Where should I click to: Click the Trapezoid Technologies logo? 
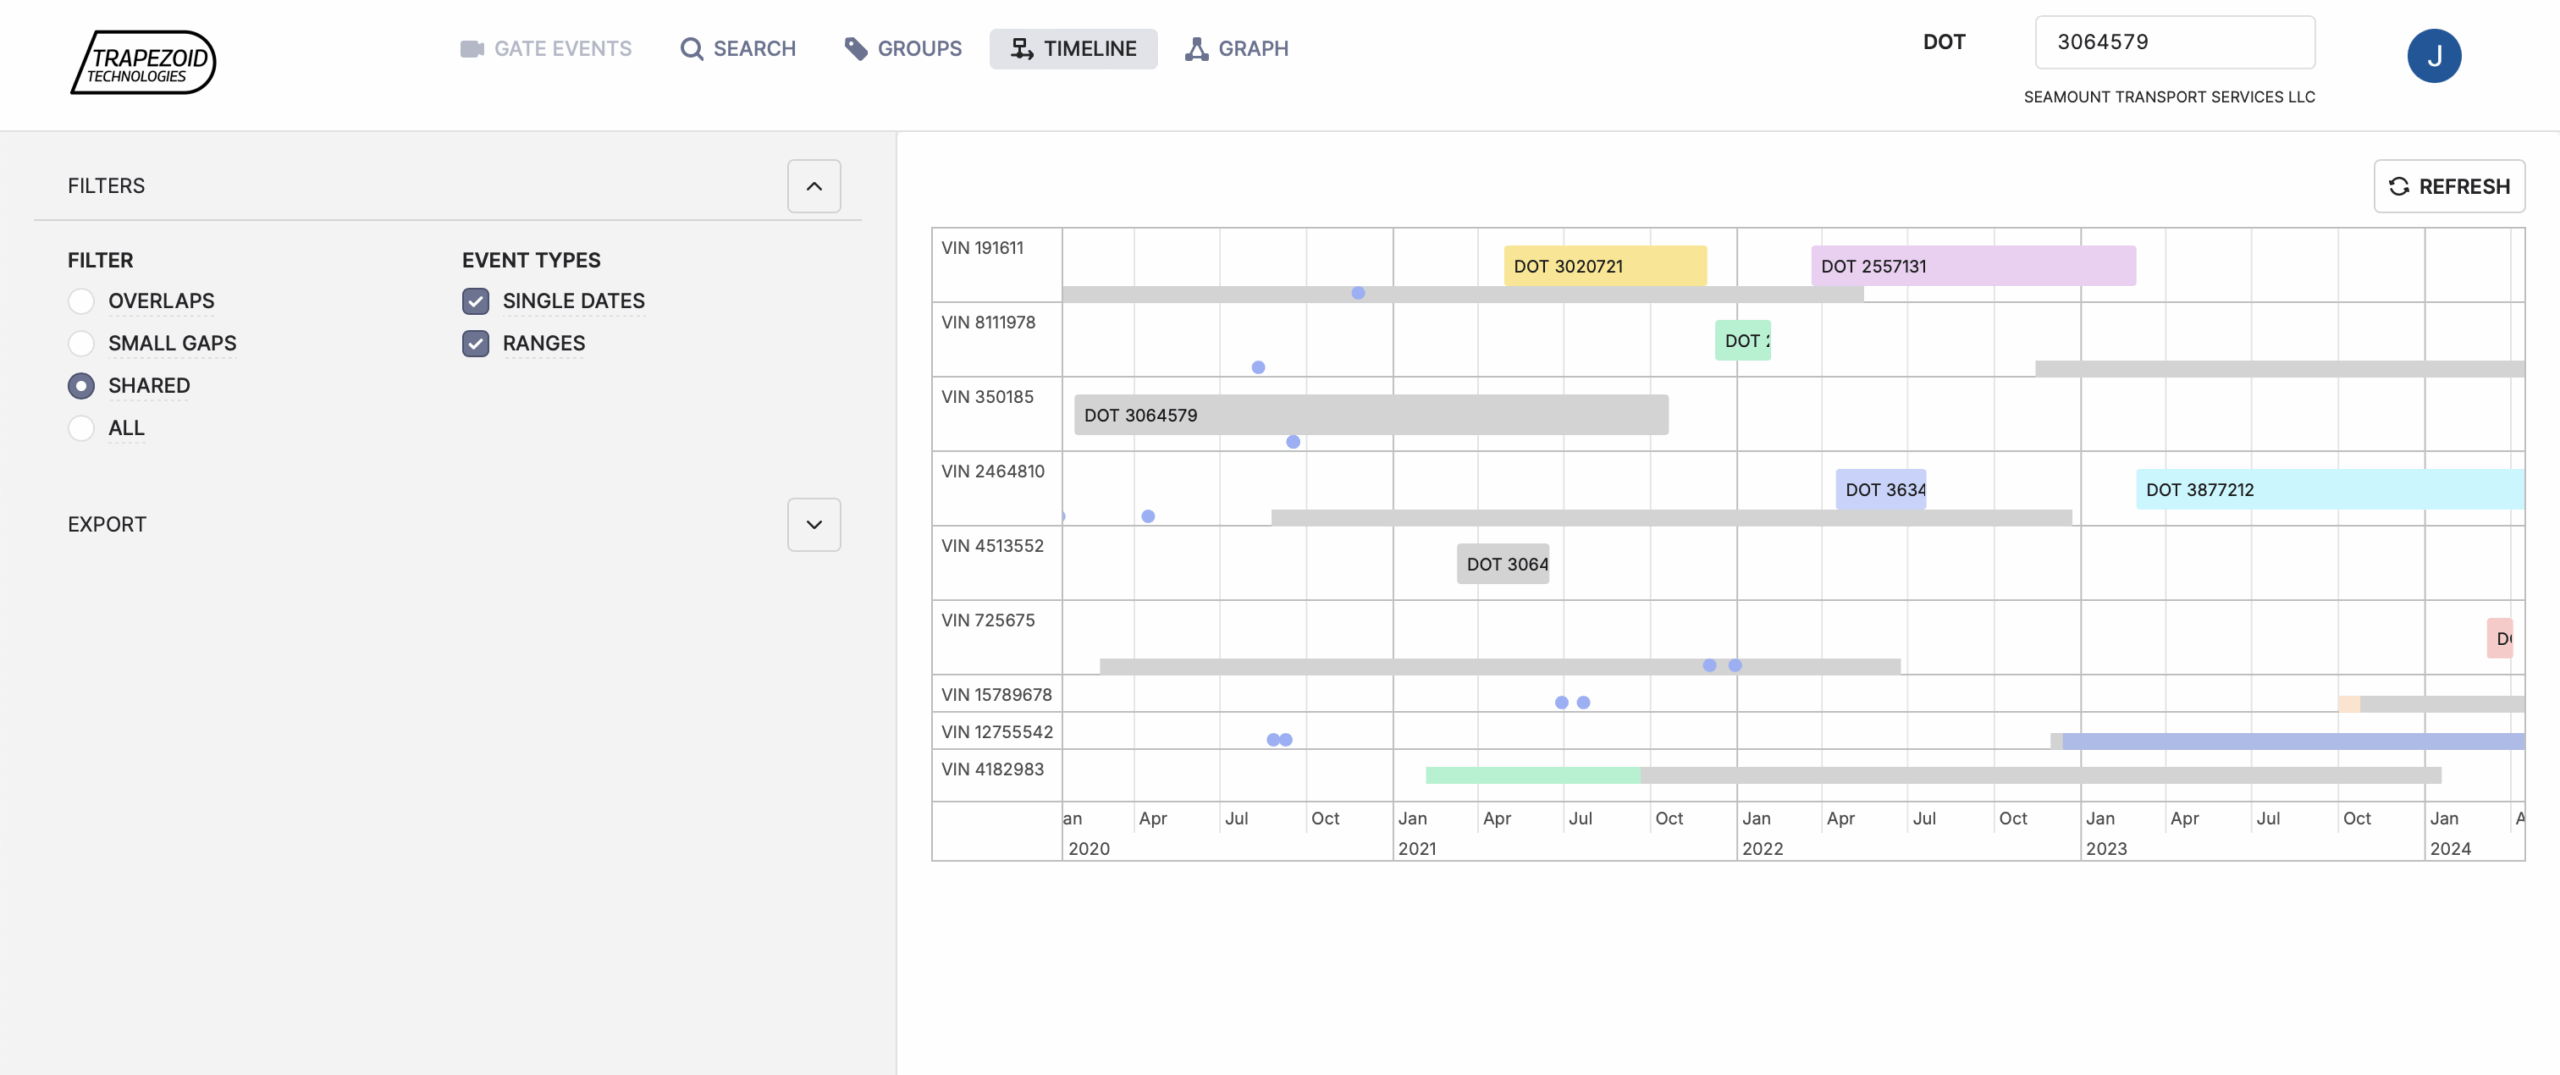[x=143, y=62]
